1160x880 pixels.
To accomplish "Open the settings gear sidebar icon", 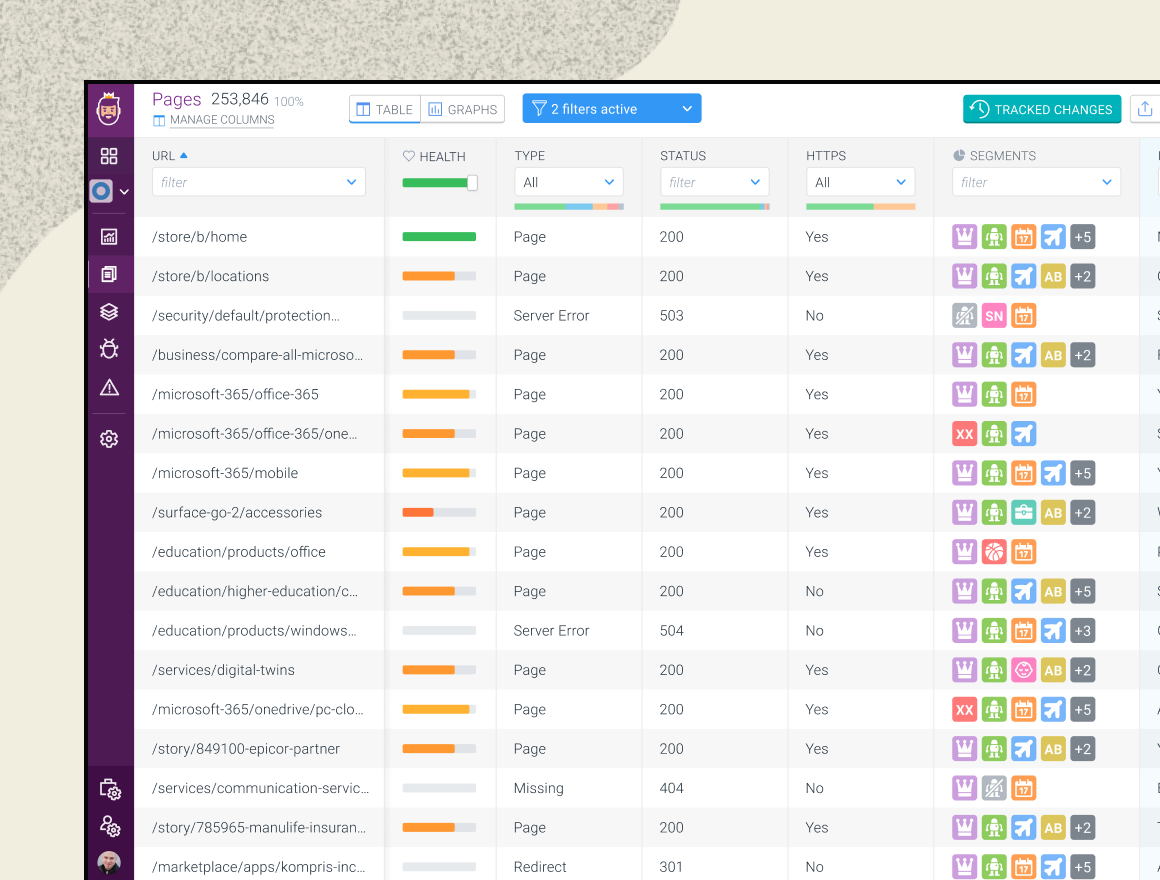I will point(109,439).
